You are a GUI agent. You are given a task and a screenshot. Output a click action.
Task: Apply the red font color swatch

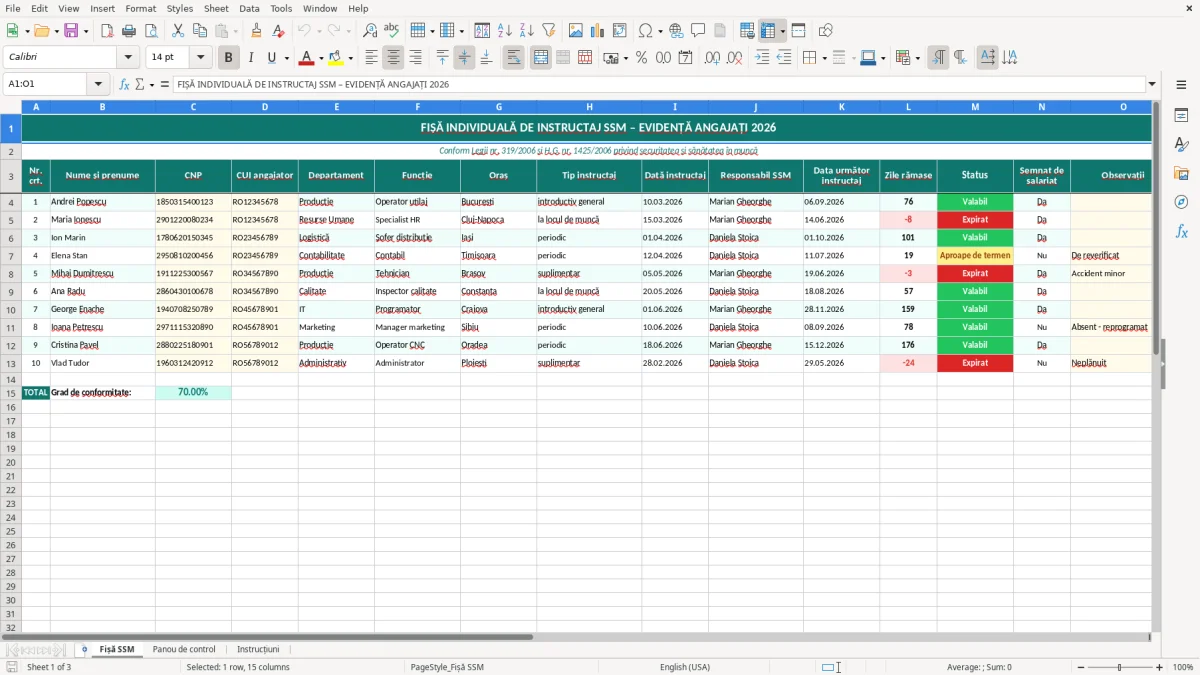tap(307, 58)
